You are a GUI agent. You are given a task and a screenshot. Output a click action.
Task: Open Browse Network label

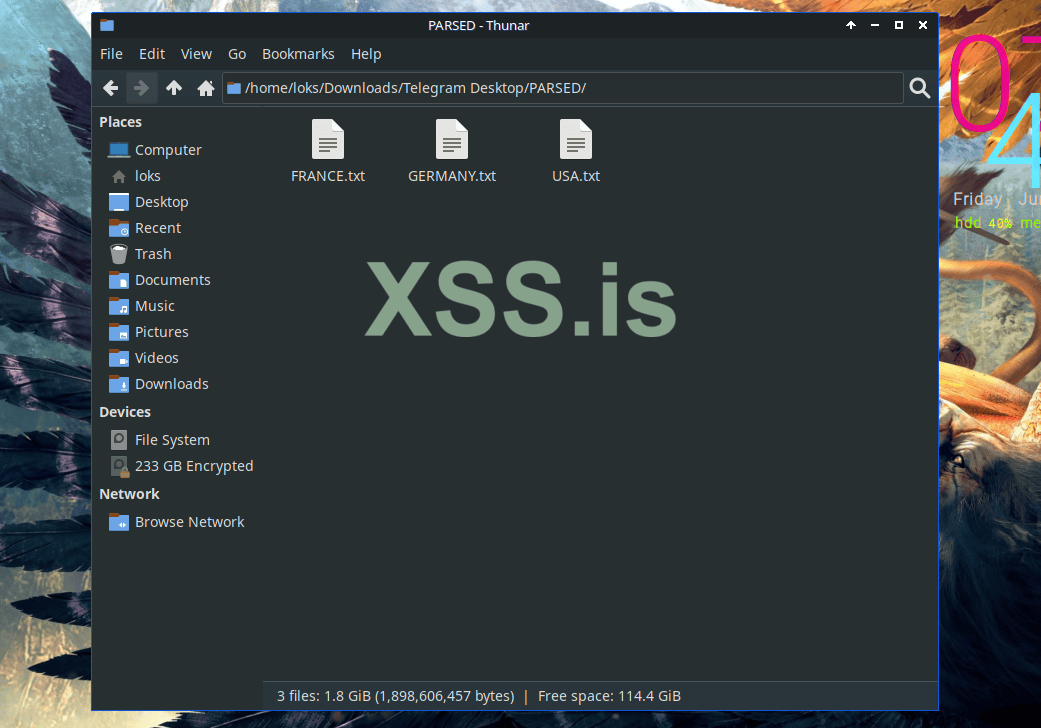pos(190,522)
